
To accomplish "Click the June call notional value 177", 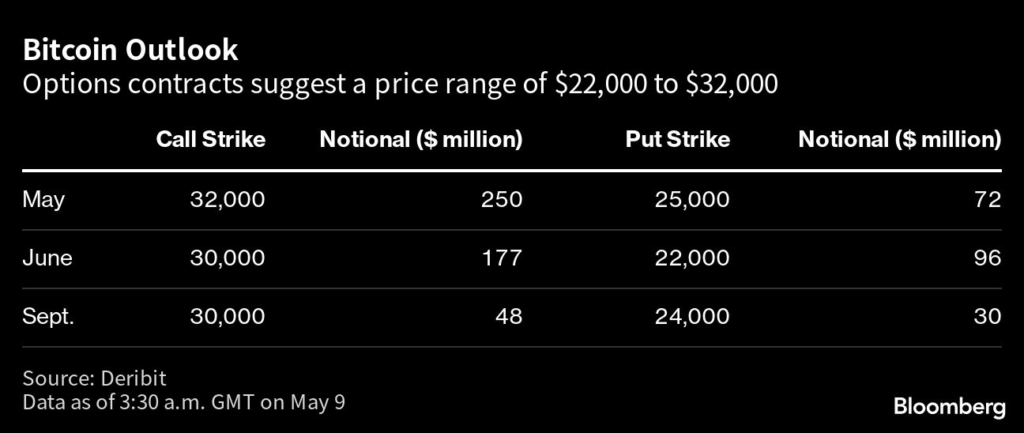I will point(502,258).
